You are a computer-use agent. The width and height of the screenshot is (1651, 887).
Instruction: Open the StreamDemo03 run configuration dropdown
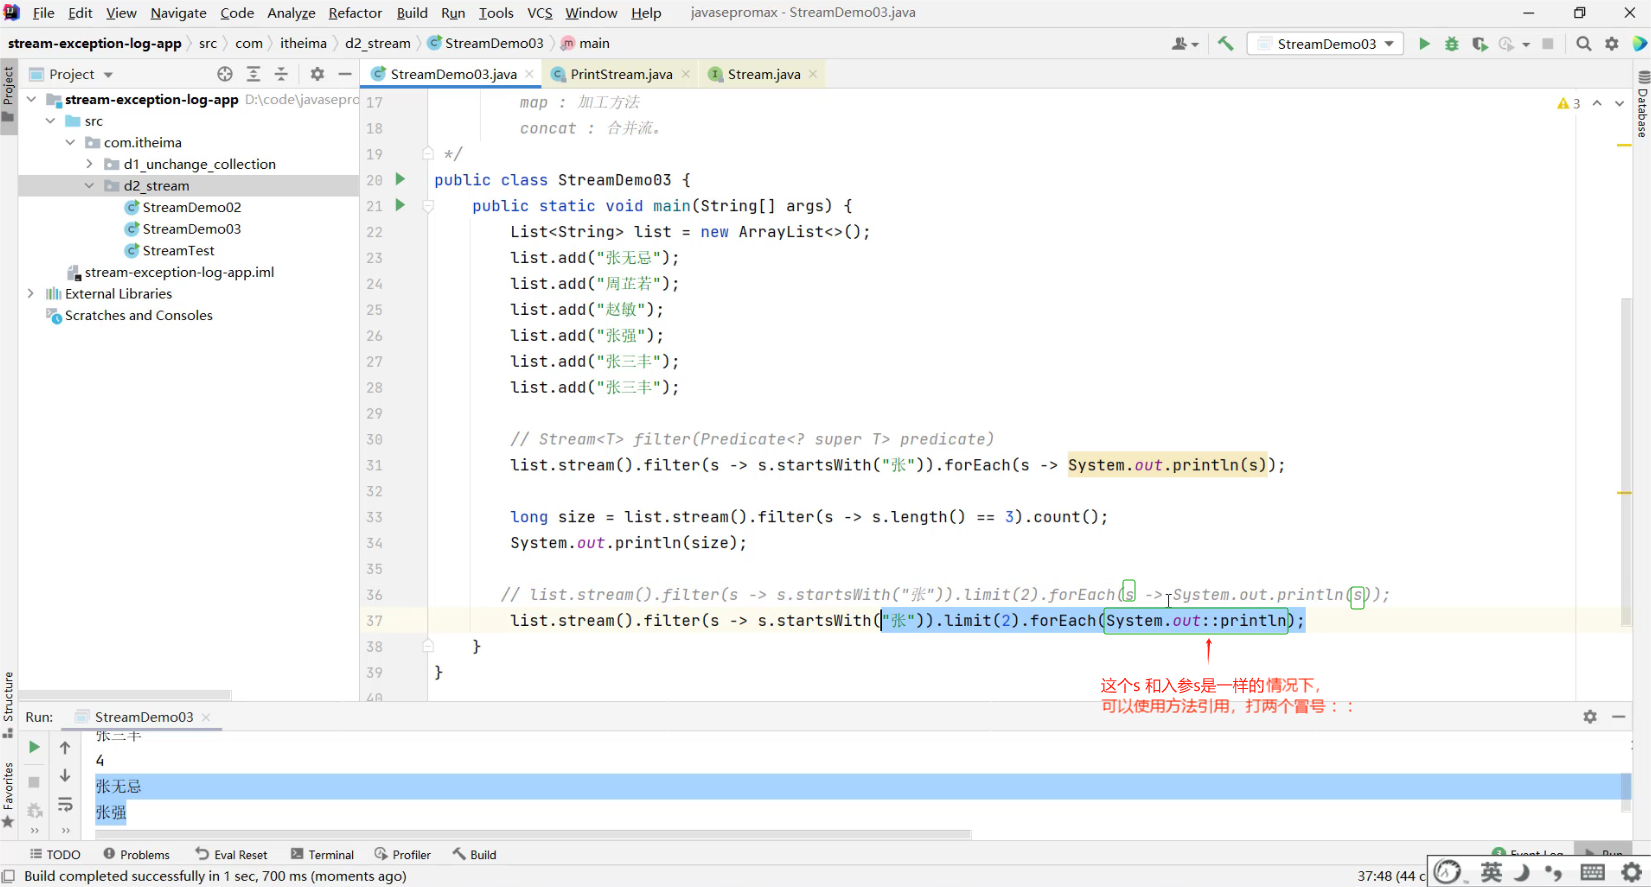[1326, 44]
